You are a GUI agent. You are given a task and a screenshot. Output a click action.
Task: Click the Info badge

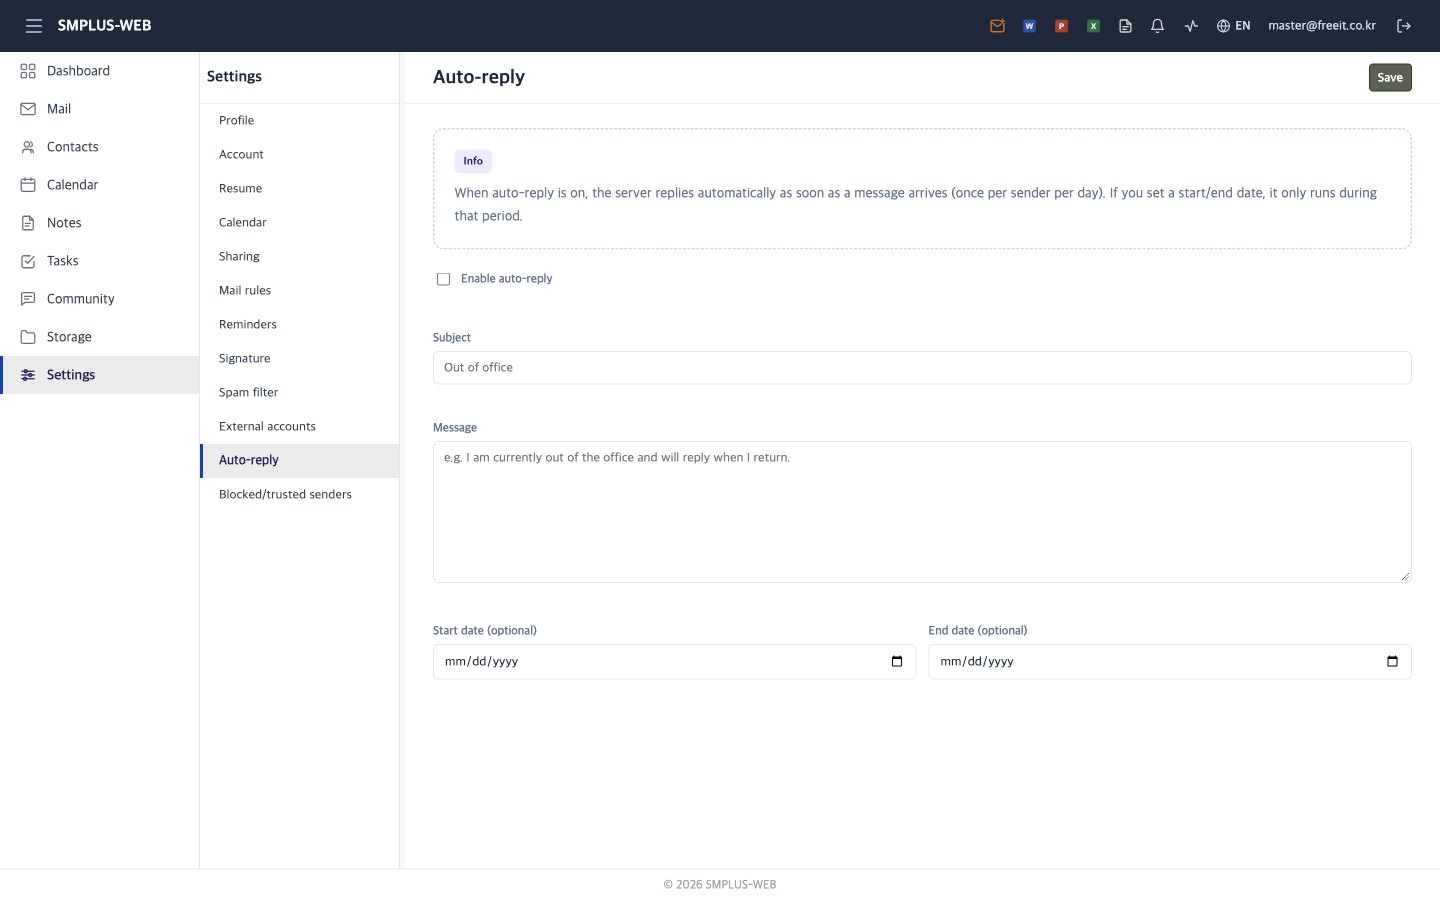click(473, 161)
